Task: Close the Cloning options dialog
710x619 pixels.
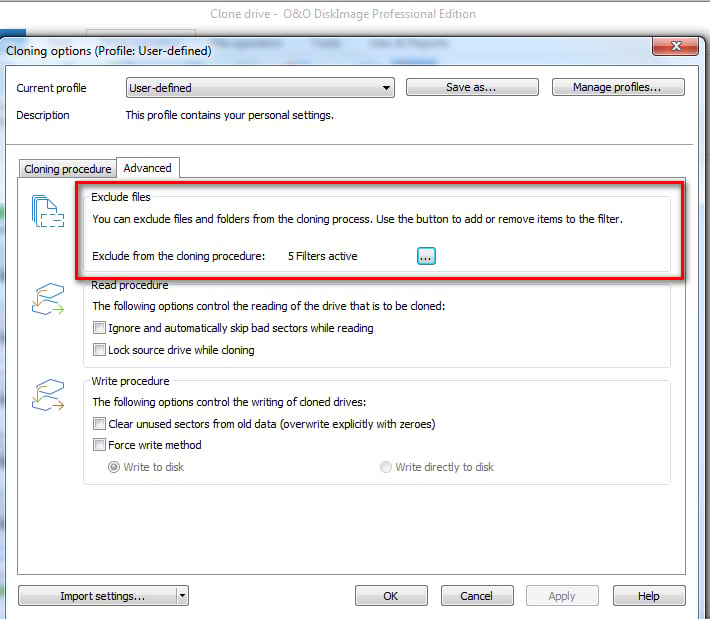Action: click(x=675, y=46)
